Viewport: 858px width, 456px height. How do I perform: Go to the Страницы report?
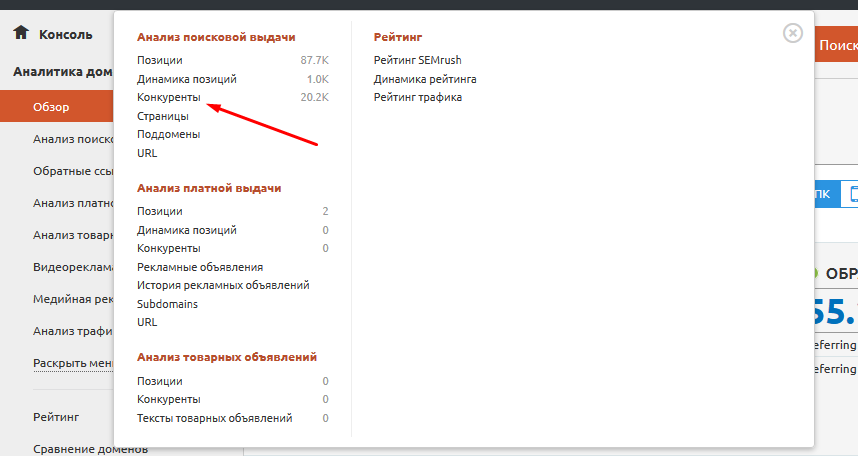(163, 116)
